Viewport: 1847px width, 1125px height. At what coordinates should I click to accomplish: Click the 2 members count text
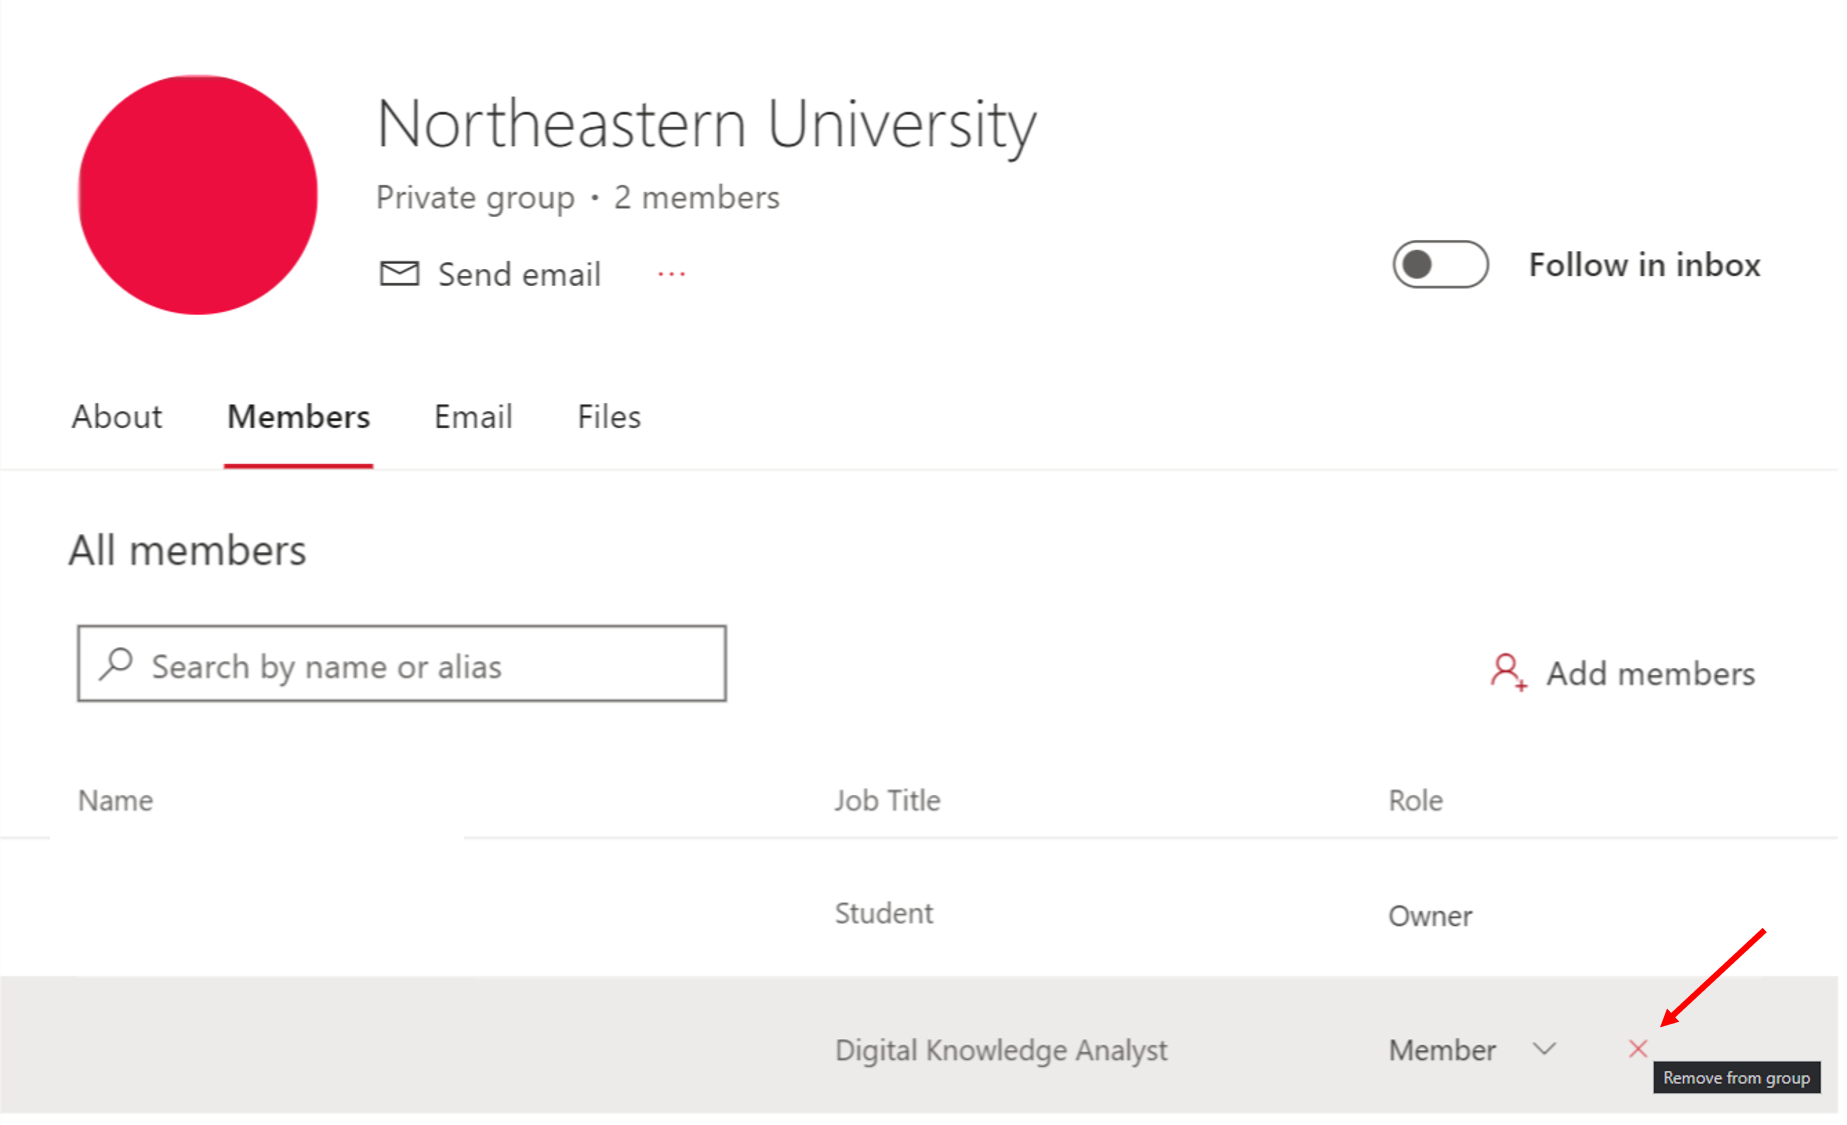pos(697,198)
